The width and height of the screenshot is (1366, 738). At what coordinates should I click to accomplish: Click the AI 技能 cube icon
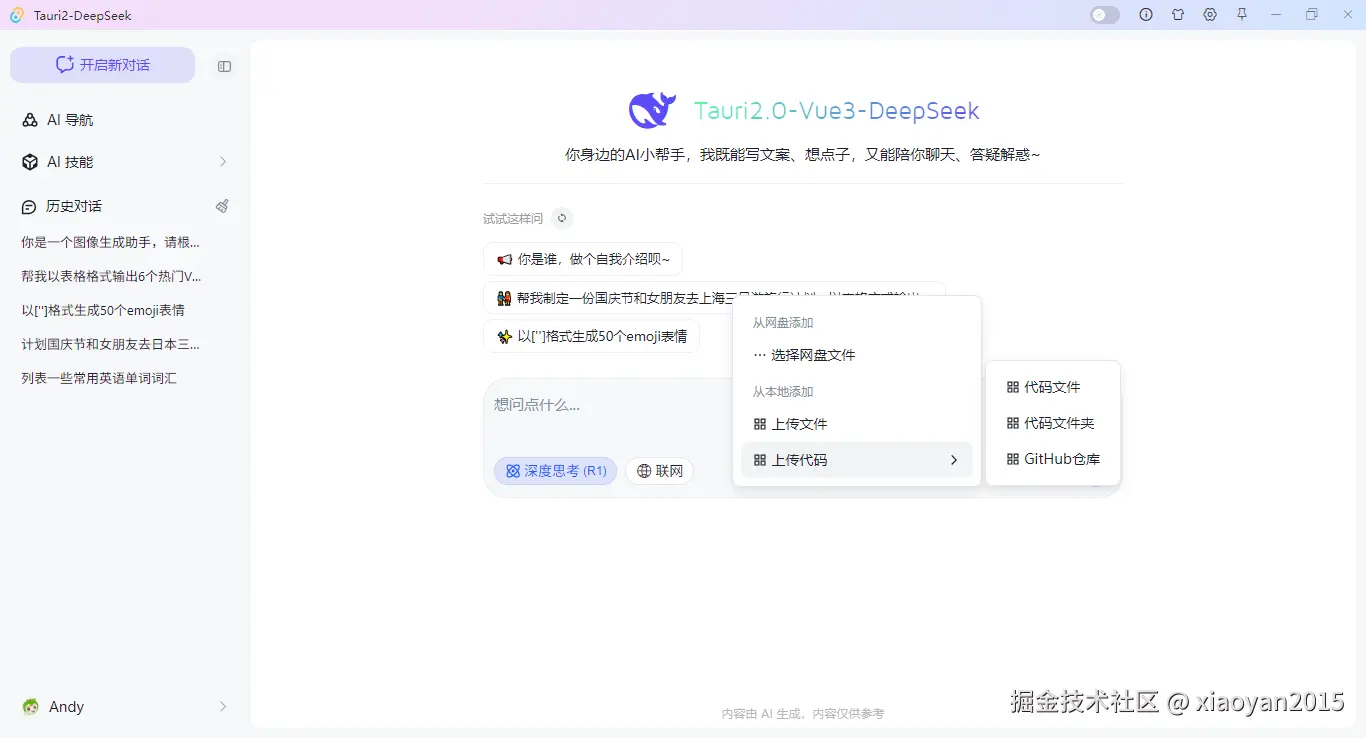click(29, 162)
